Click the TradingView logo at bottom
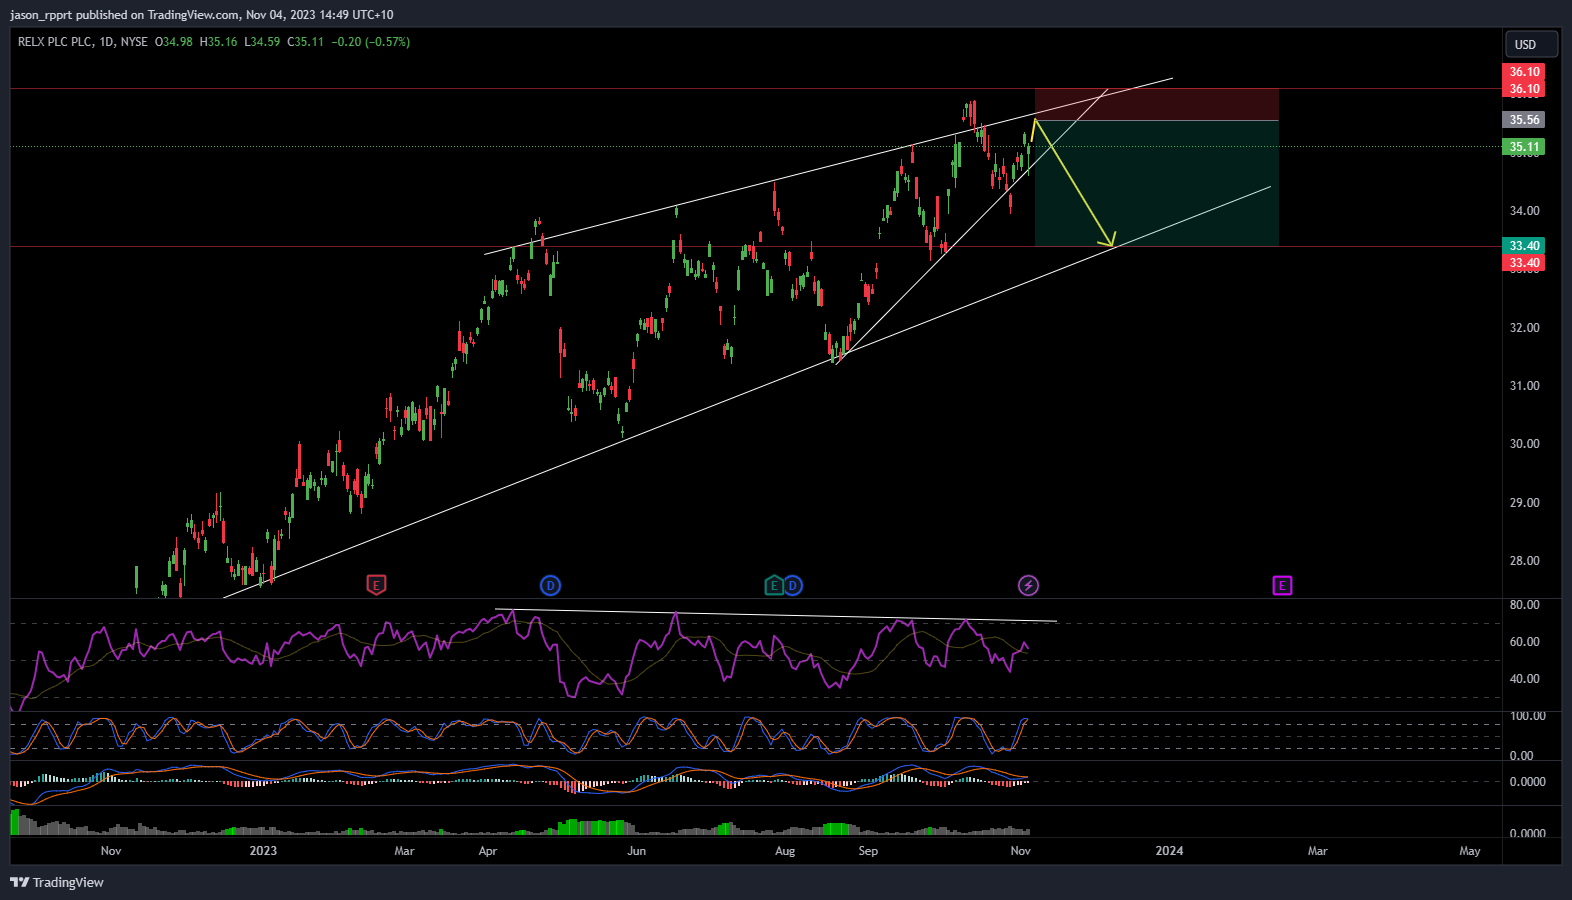 57,882
